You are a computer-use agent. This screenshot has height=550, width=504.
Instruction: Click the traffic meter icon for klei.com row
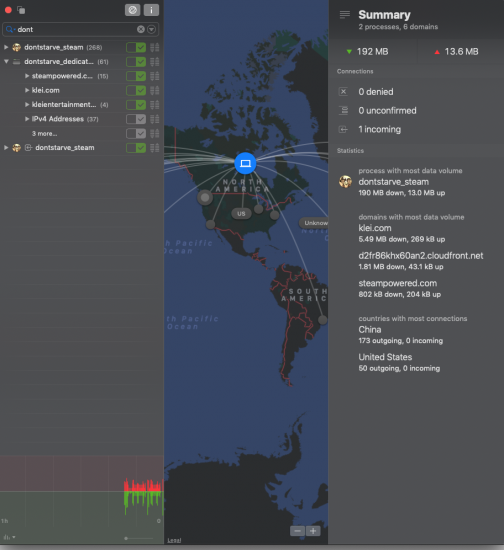click(x=155, y=90)
